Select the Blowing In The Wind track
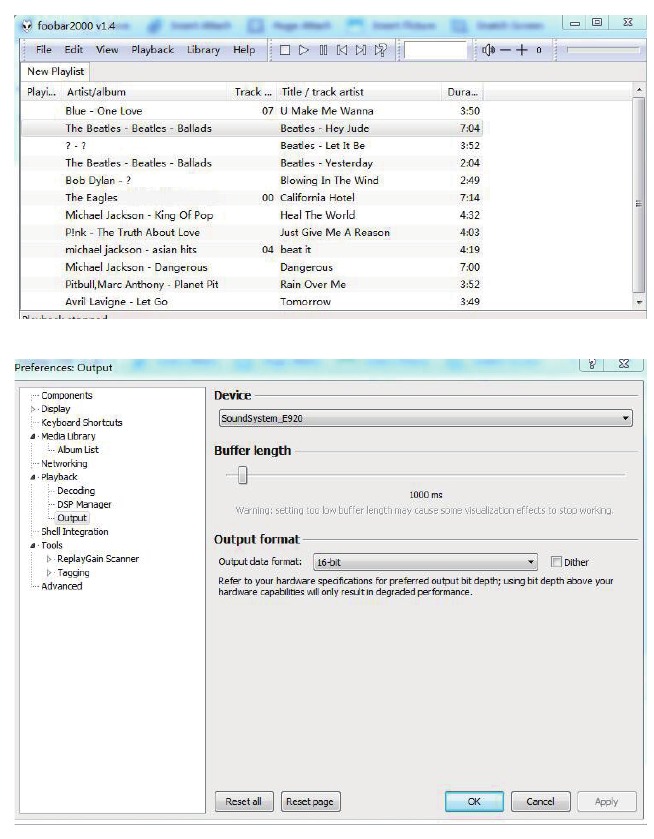This screenshot has height=839, width=654. 252,180
